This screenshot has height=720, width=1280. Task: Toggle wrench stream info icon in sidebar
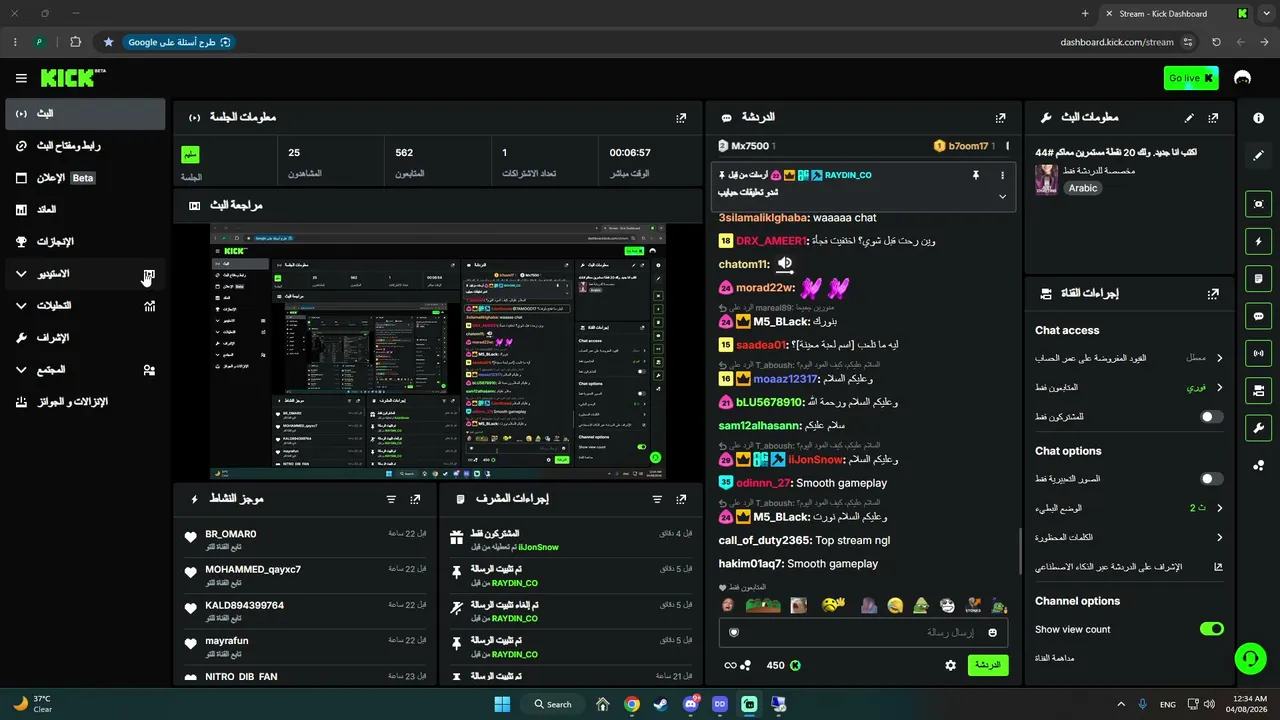[x=1259, y=428]
